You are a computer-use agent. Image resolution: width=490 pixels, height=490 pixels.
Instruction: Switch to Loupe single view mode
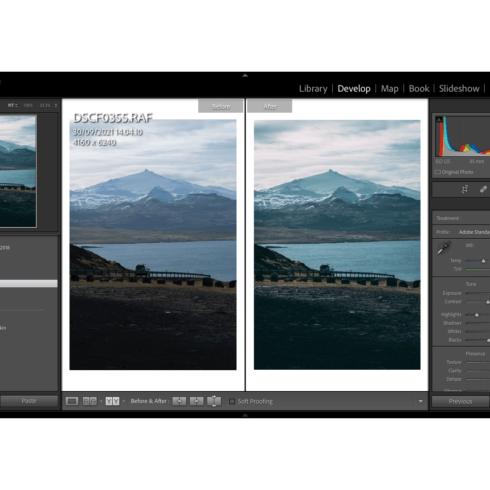(x=72, y=401)
